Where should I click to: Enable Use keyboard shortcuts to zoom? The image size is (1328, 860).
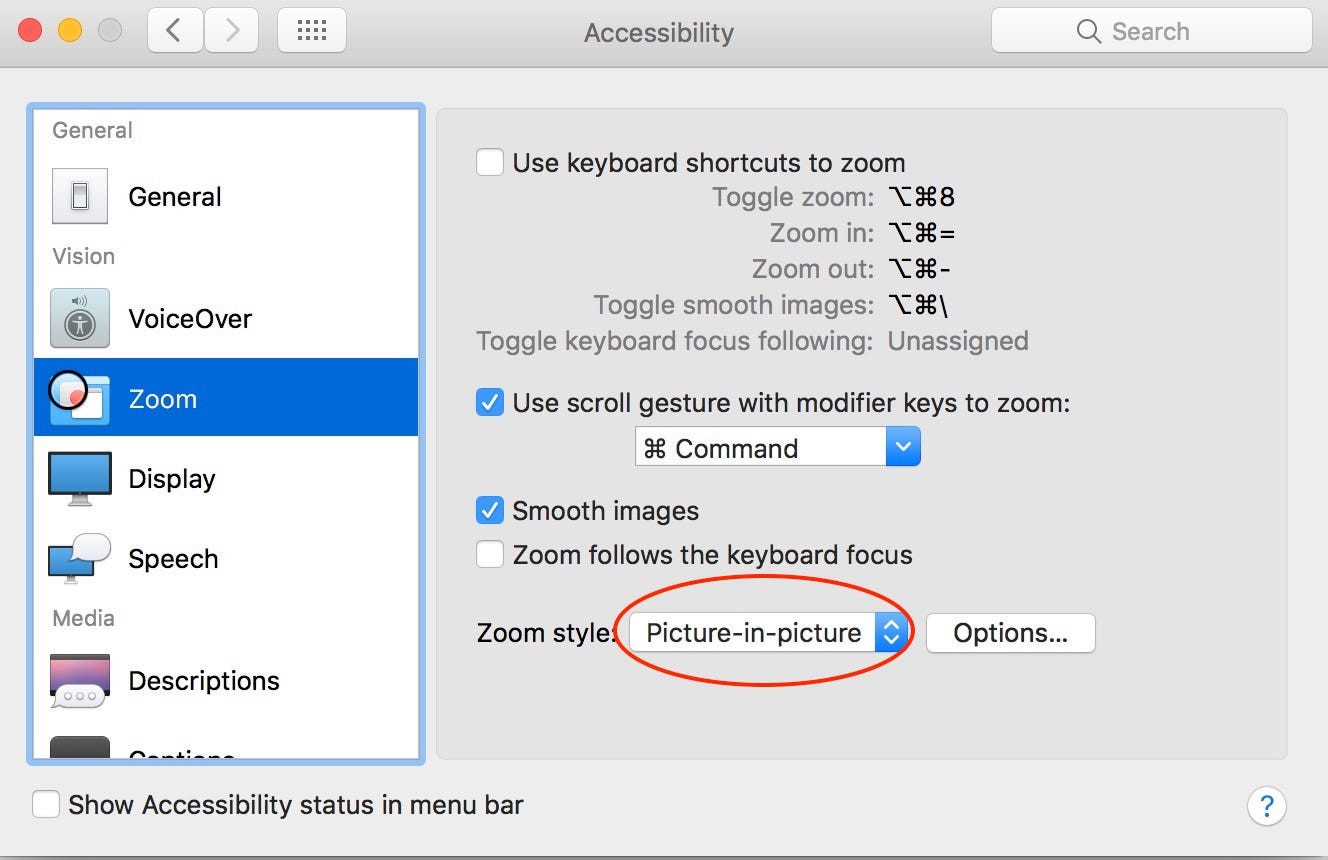point(490,162)
